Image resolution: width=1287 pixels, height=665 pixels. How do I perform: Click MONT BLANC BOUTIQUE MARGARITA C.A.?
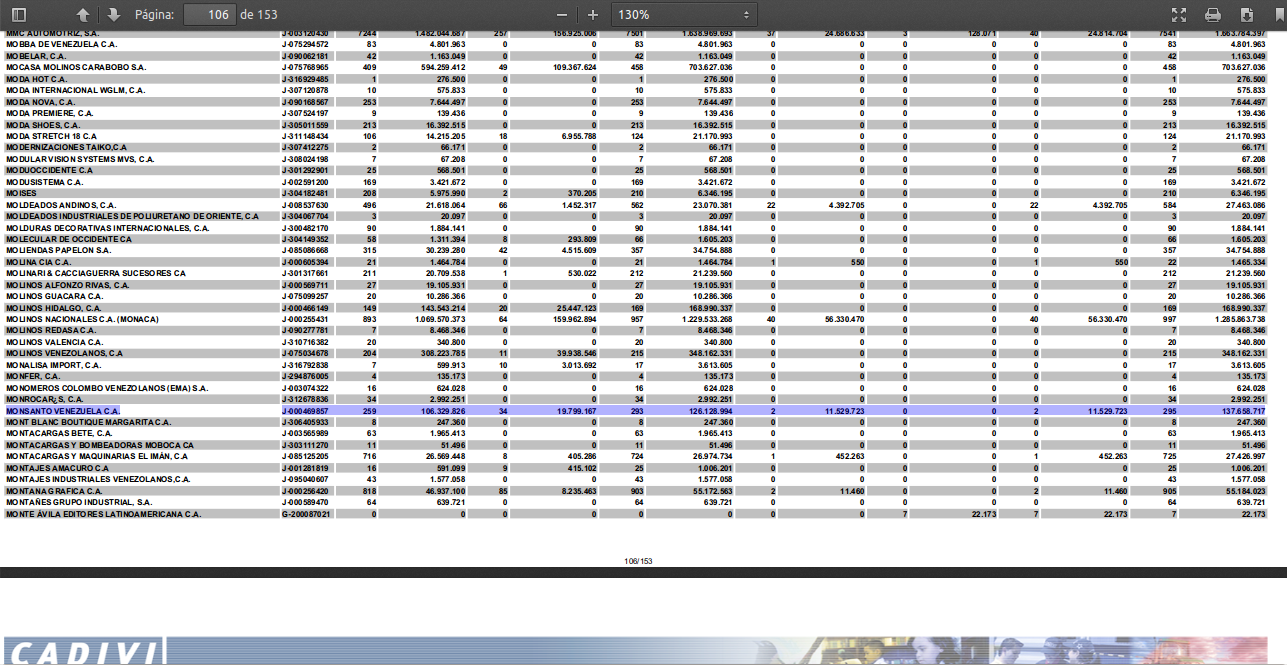(x=88, y=422)
